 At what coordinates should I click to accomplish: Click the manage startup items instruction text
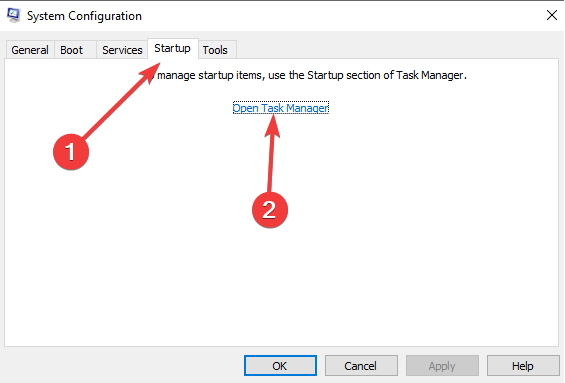point(312,75)
